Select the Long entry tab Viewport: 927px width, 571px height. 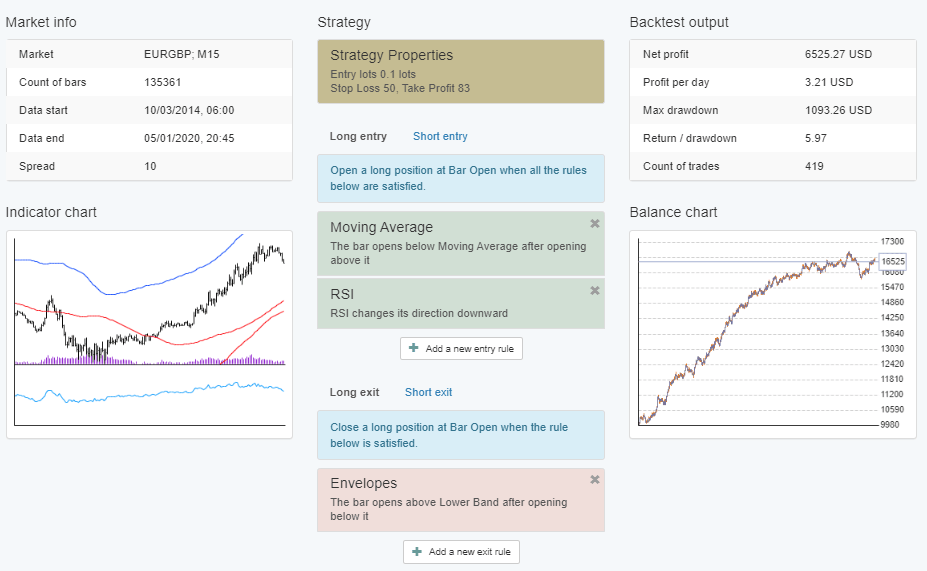point(357,136)
